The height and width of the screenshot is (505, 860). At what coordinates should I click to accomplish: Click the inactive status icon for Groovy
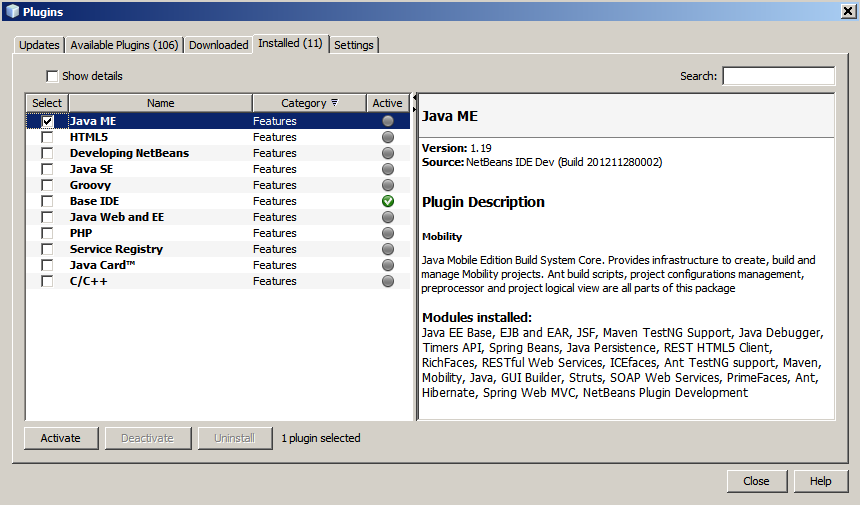point(388,185)
